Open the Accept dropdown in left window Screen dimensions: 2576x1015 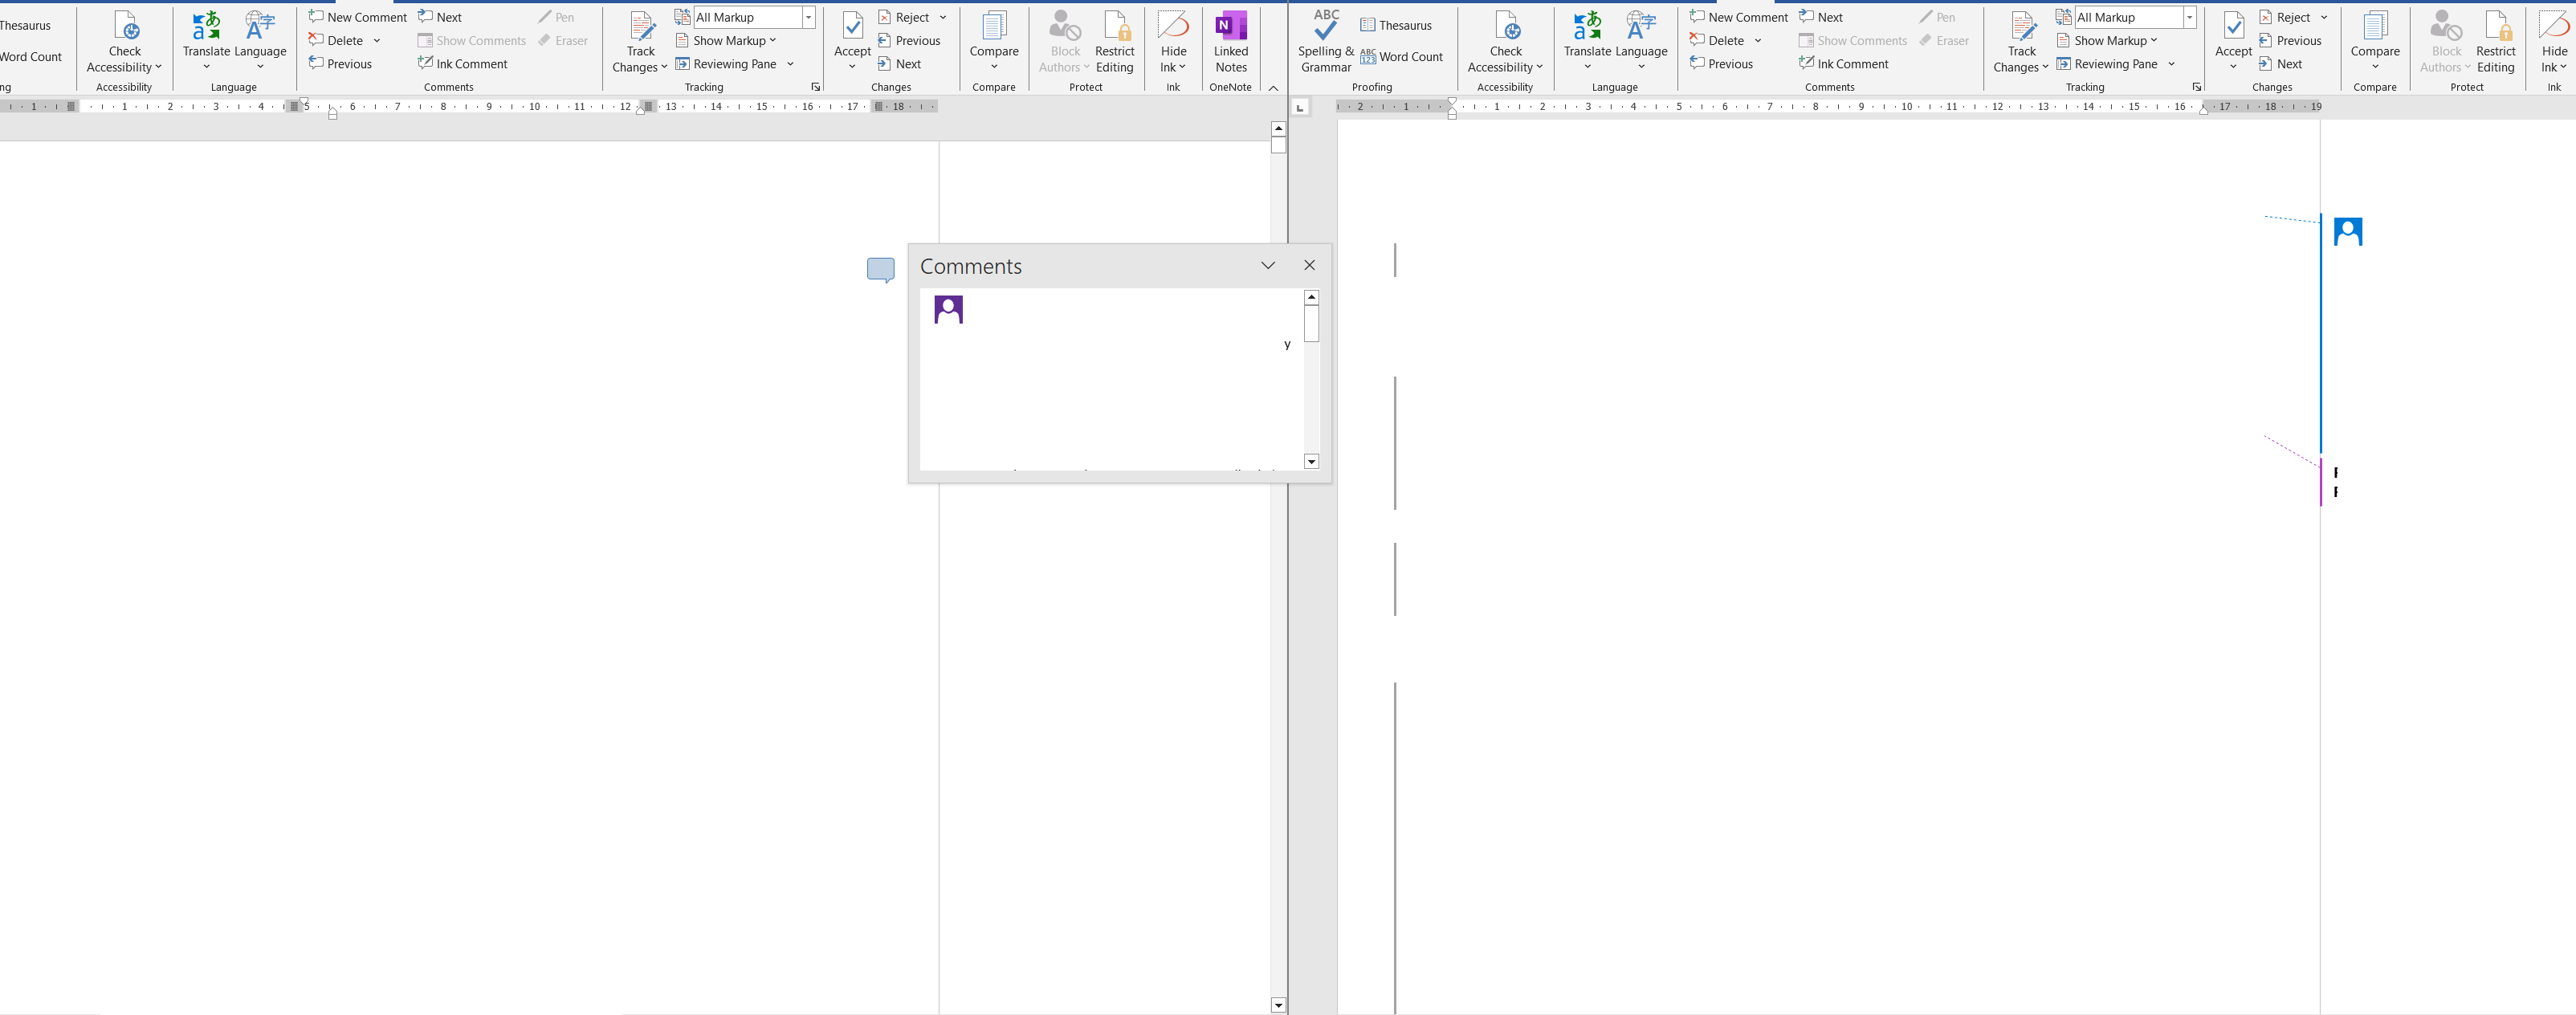coord(852,67)
